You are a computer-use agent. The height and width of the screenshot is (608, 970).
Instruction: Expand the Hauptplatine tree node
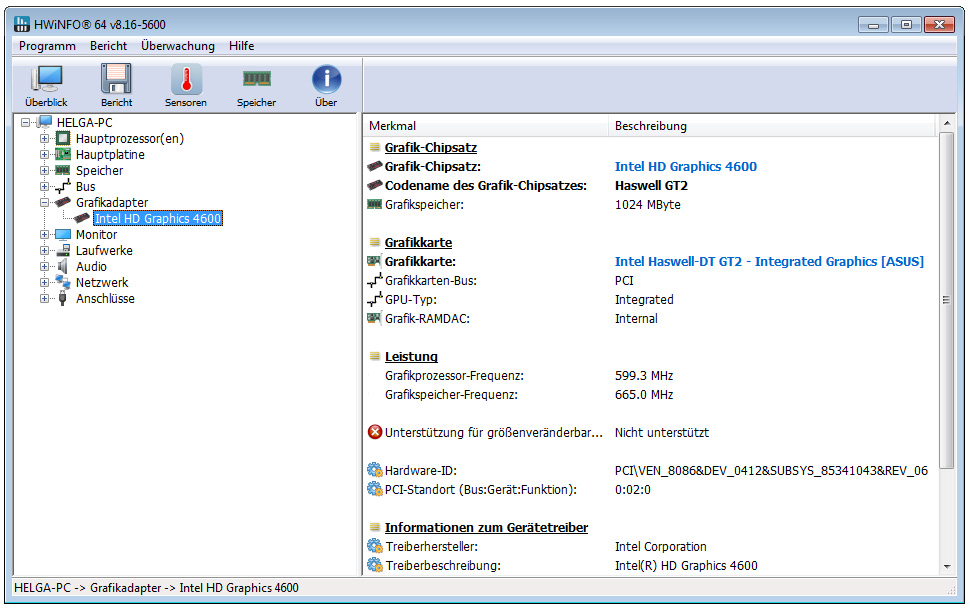[x=44, y=155]
